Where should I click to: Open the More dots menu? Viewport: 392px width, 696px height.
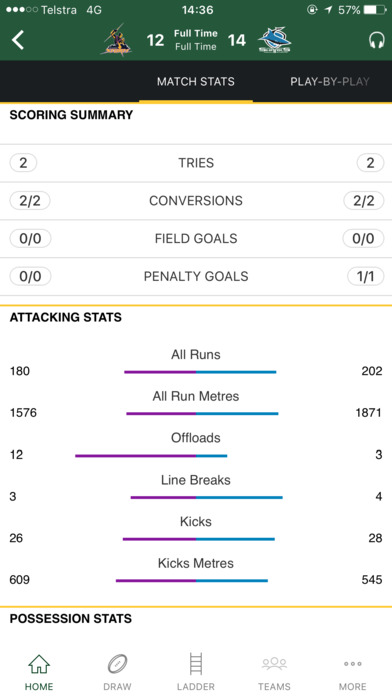(x=352, y=664)
